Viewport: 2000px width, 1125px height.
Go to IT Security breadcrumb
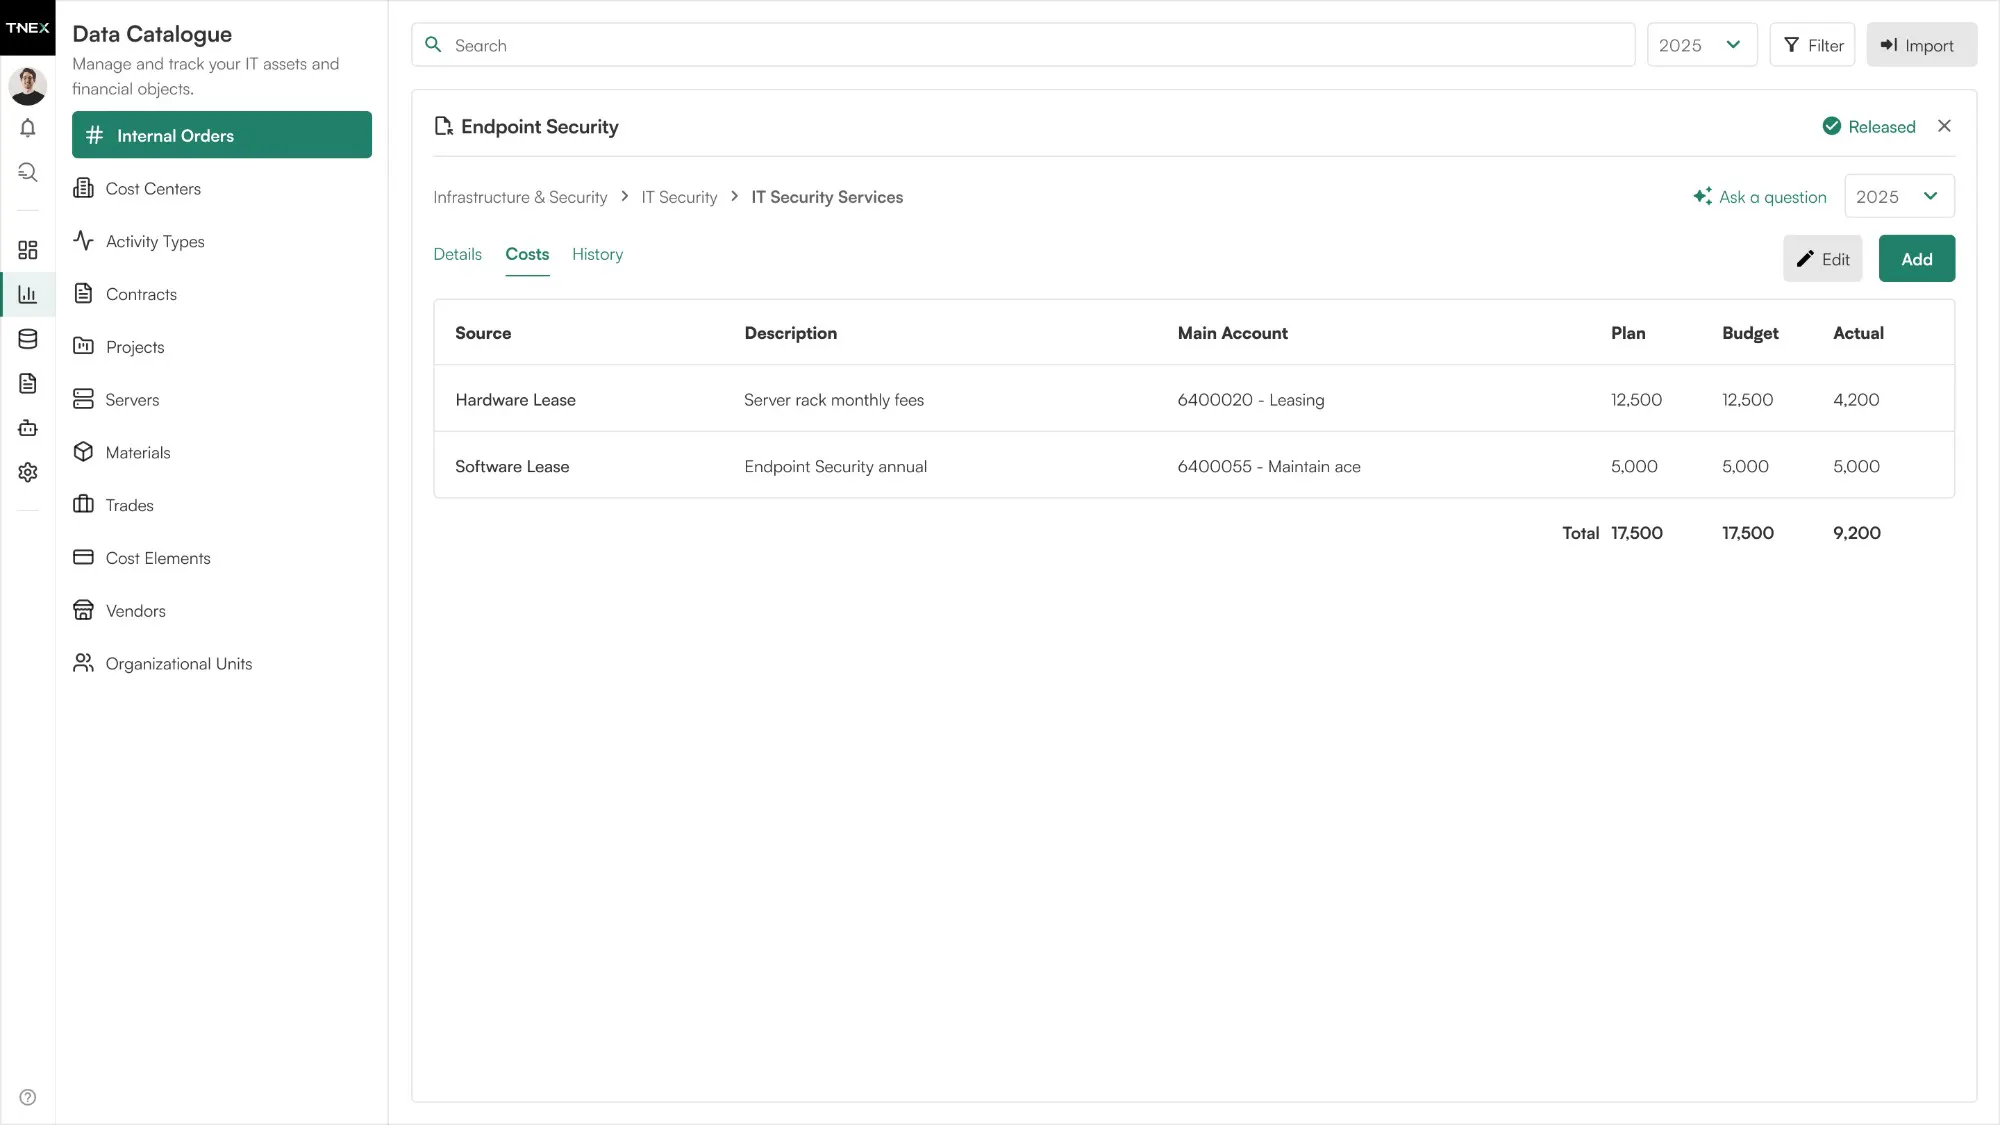679,197
